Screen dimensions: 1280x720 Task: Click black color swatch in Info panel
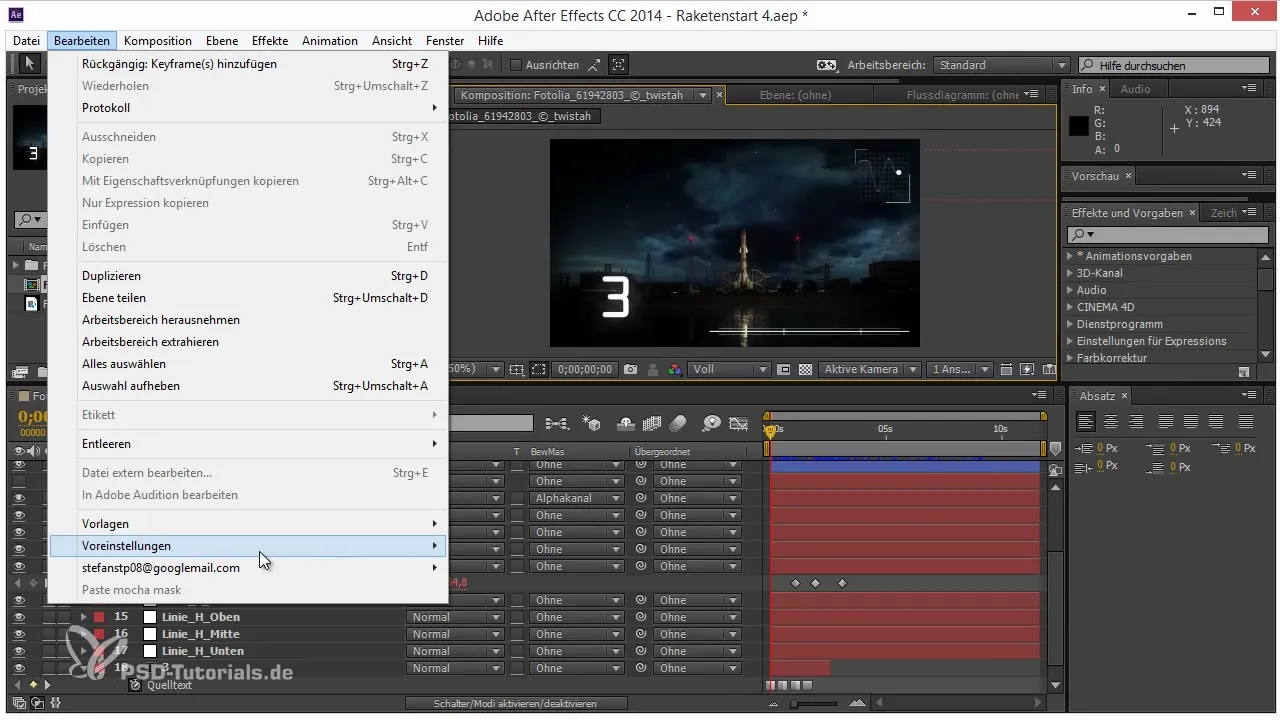coord(1078,127)
